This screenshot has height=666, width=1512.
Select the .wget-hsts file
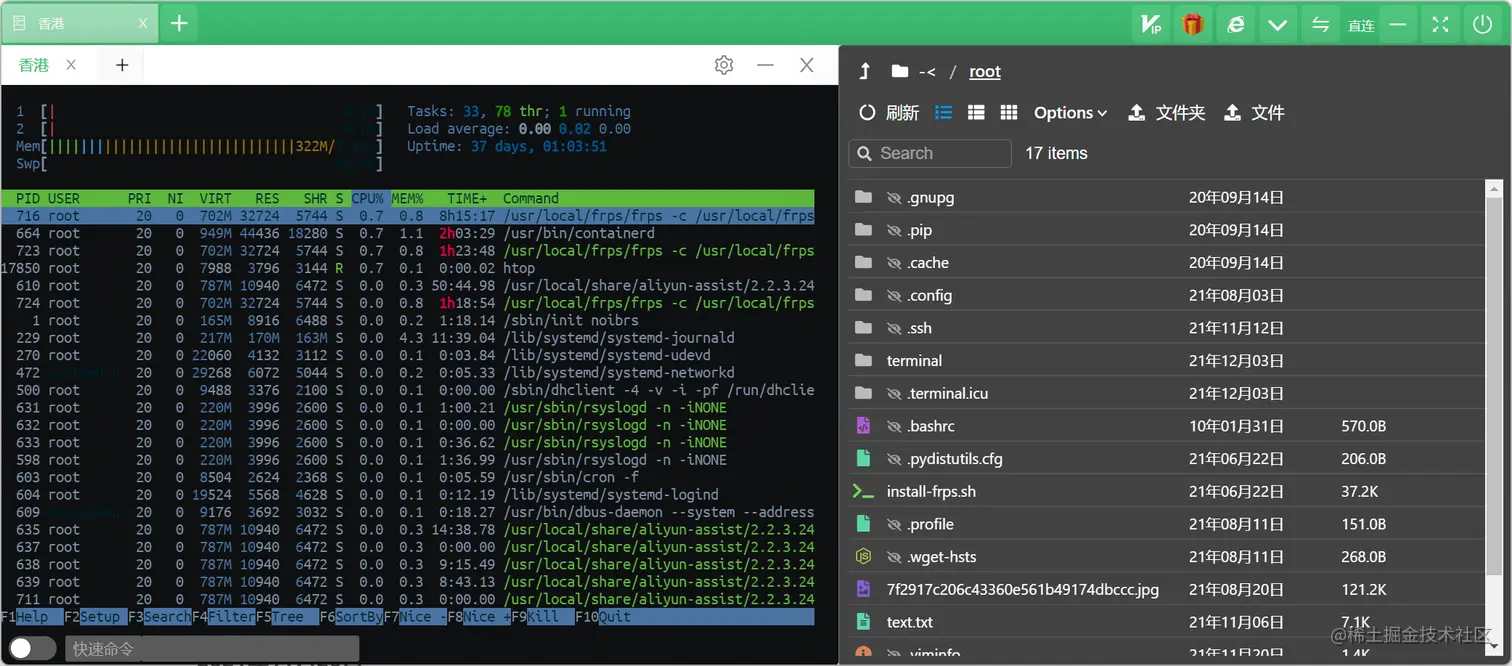pos(1166,557)
